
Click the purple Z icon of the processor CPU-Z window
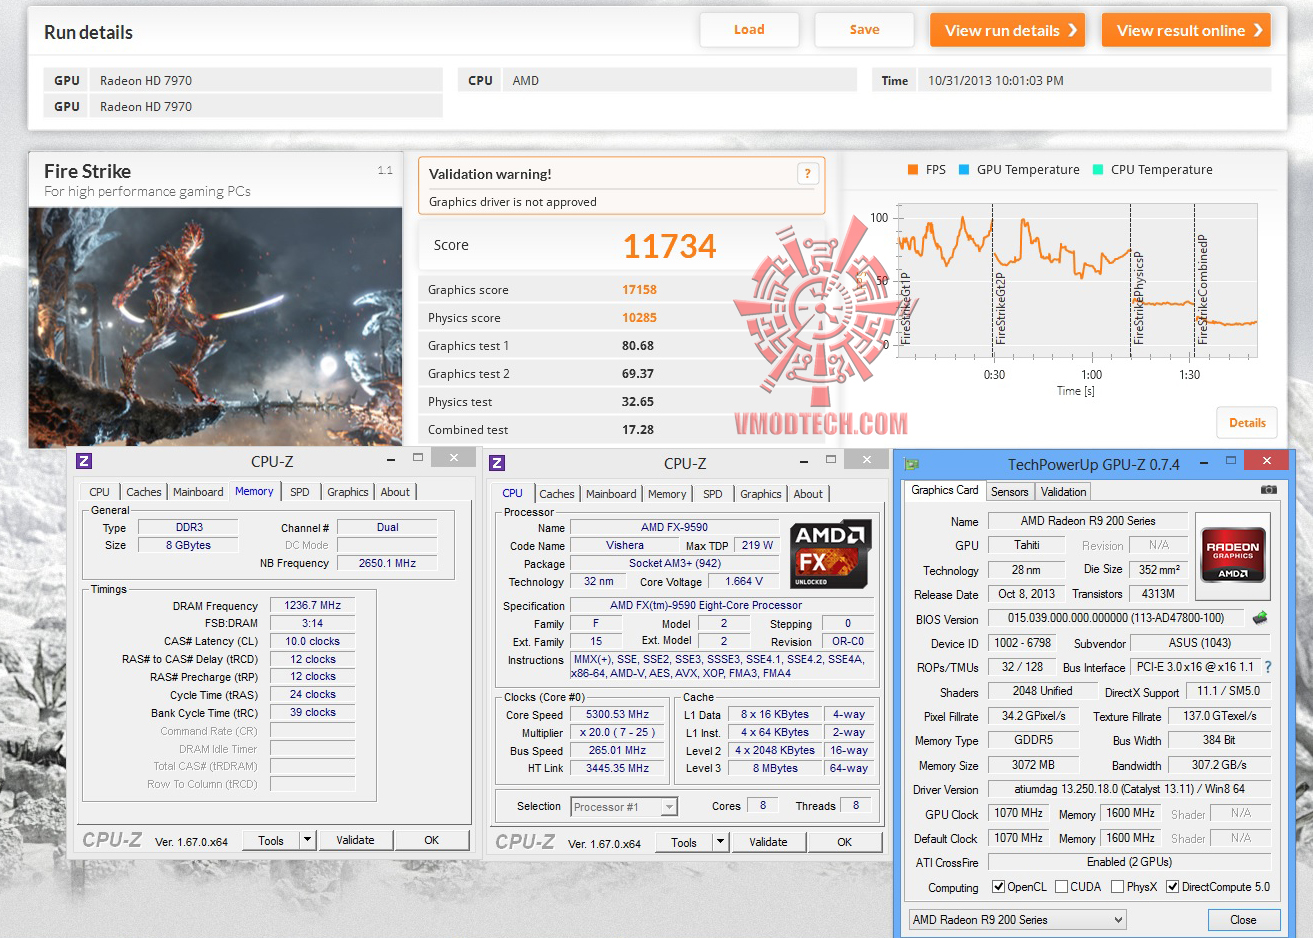click(497, 463)
